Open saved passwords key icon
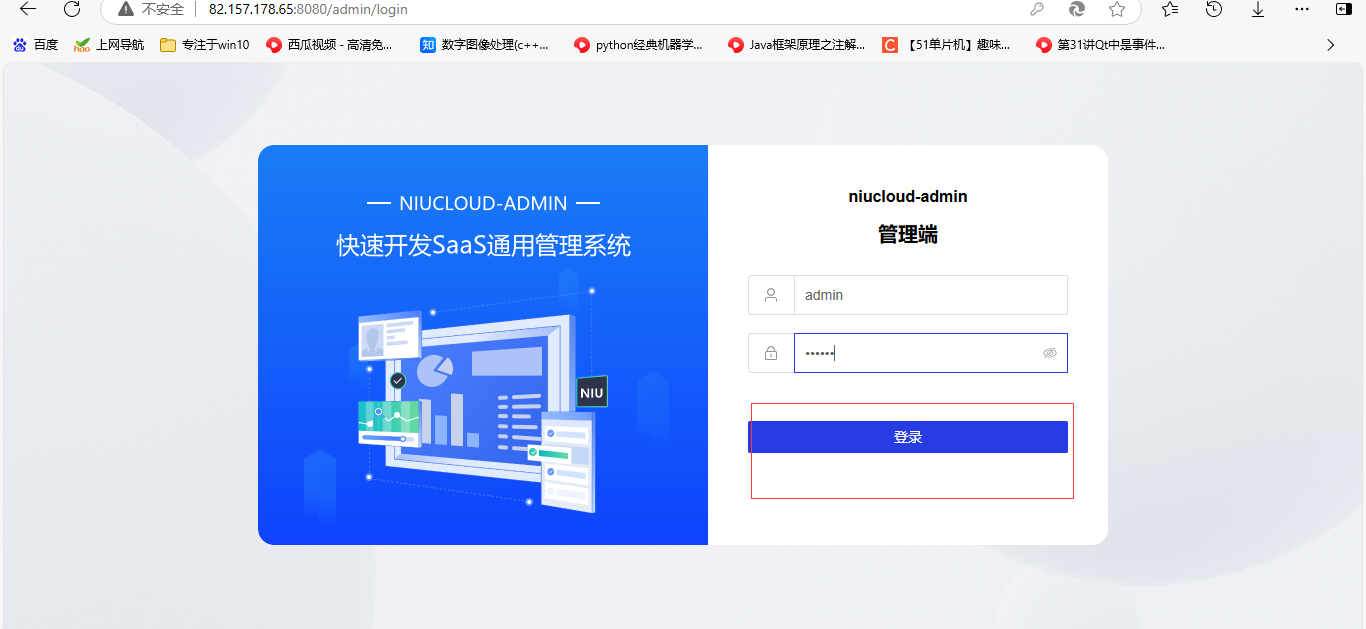 point(1037,9)
